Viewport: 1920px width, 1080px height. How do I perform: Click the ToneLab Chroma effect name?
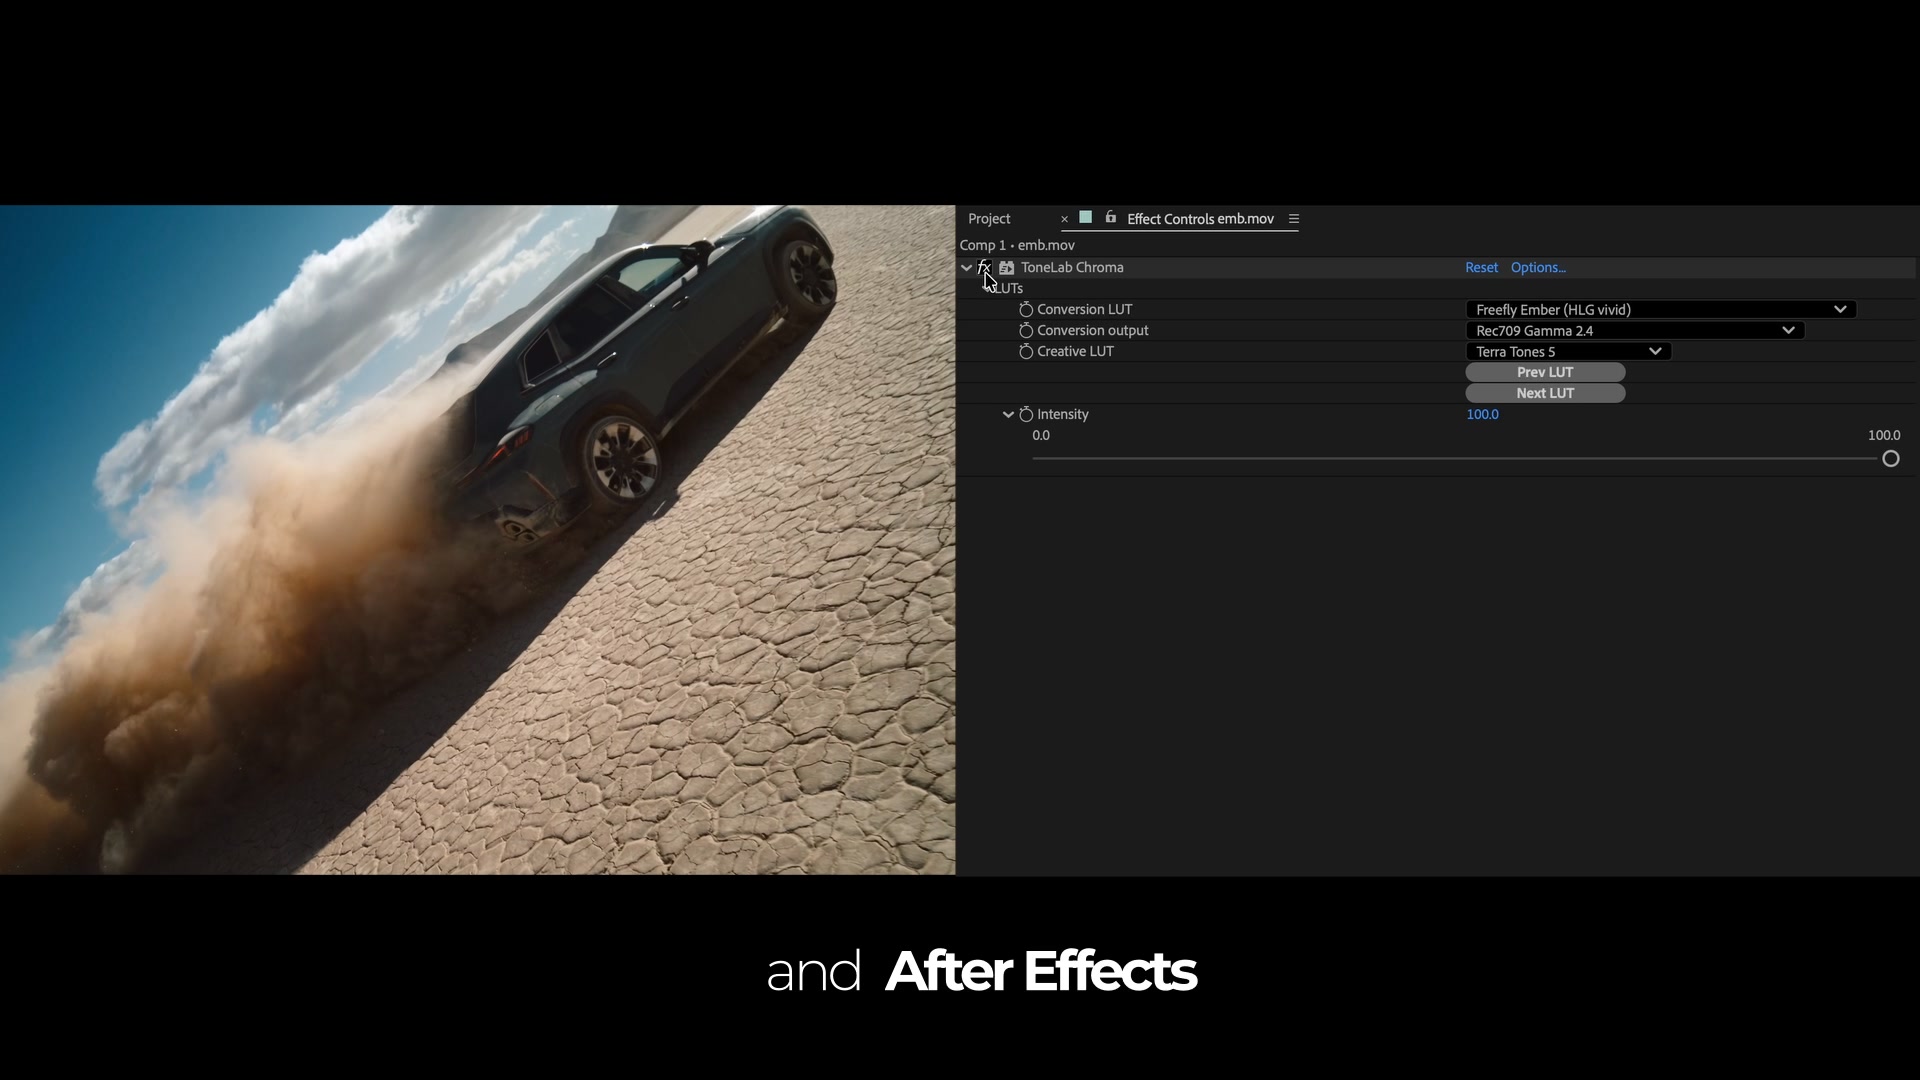1072,268
